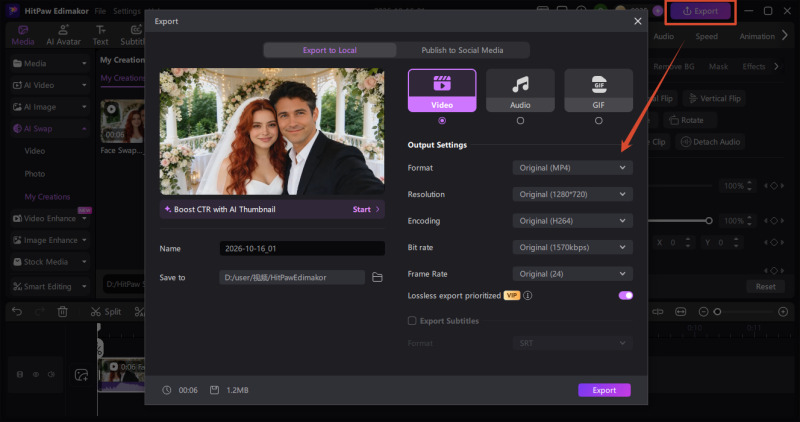
Task: Expand more tabs with the chevron after Animation
Action: point(784,36)
